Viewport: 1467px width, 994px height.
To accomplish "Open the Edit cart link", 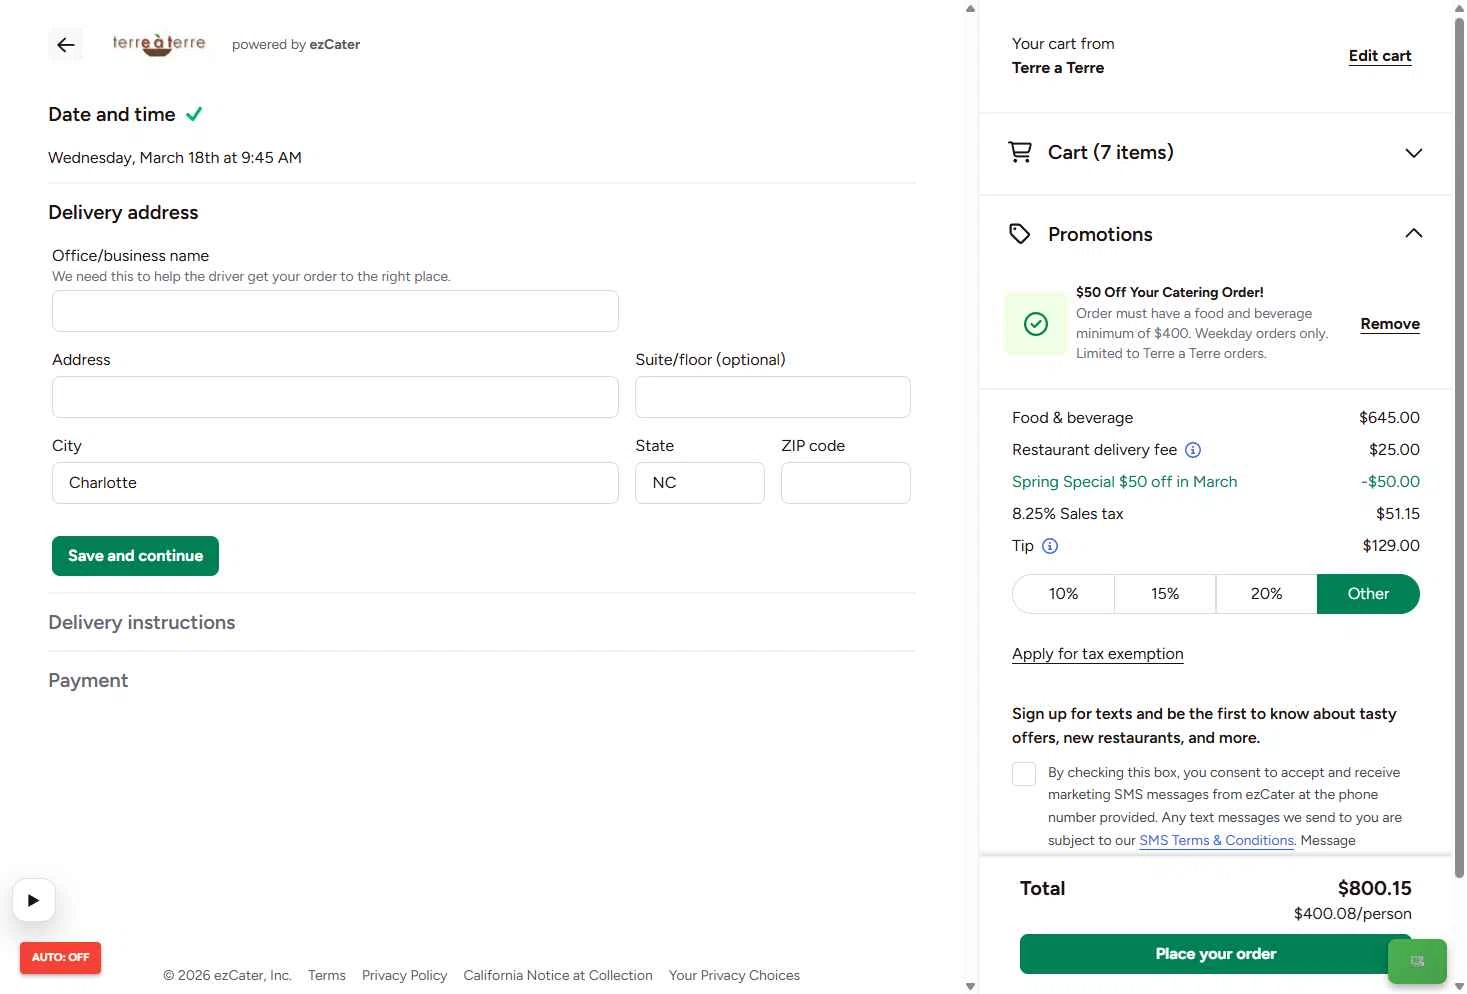I will pos(1379,56).
